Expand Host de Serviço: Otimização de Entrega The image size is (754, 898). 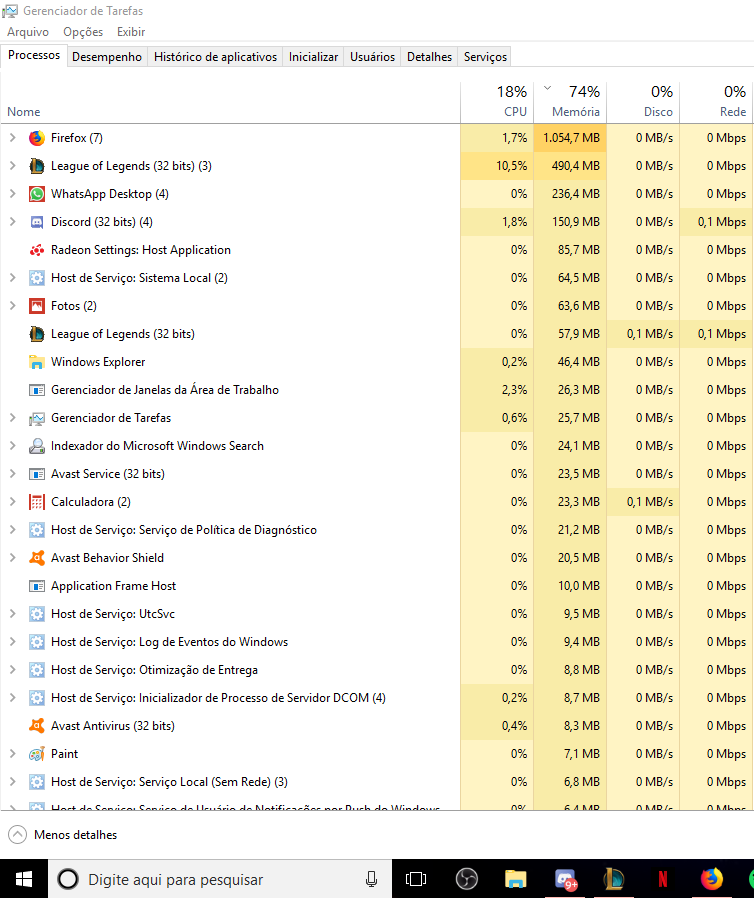[x=13, y=670]
